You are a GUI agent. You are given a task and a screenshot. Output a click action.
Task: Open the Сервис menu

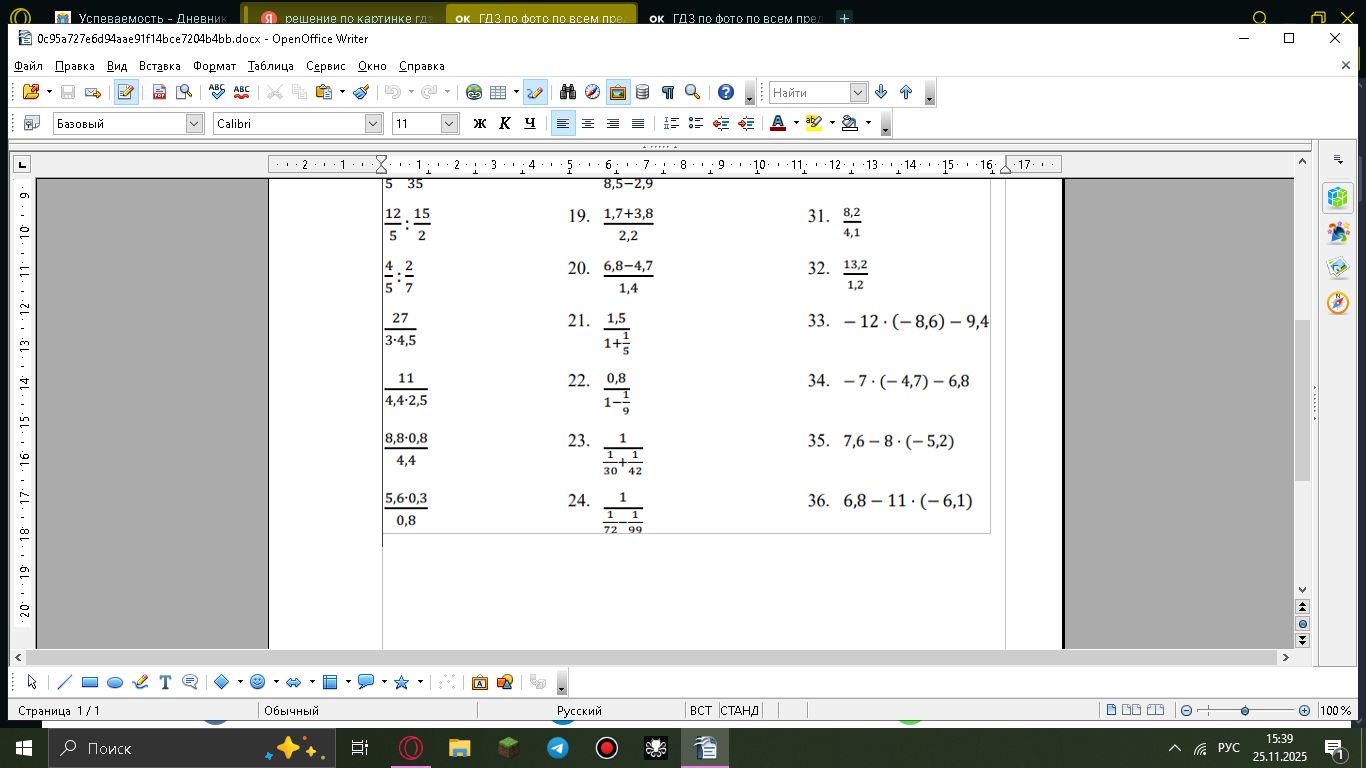(x=326, y=66)
